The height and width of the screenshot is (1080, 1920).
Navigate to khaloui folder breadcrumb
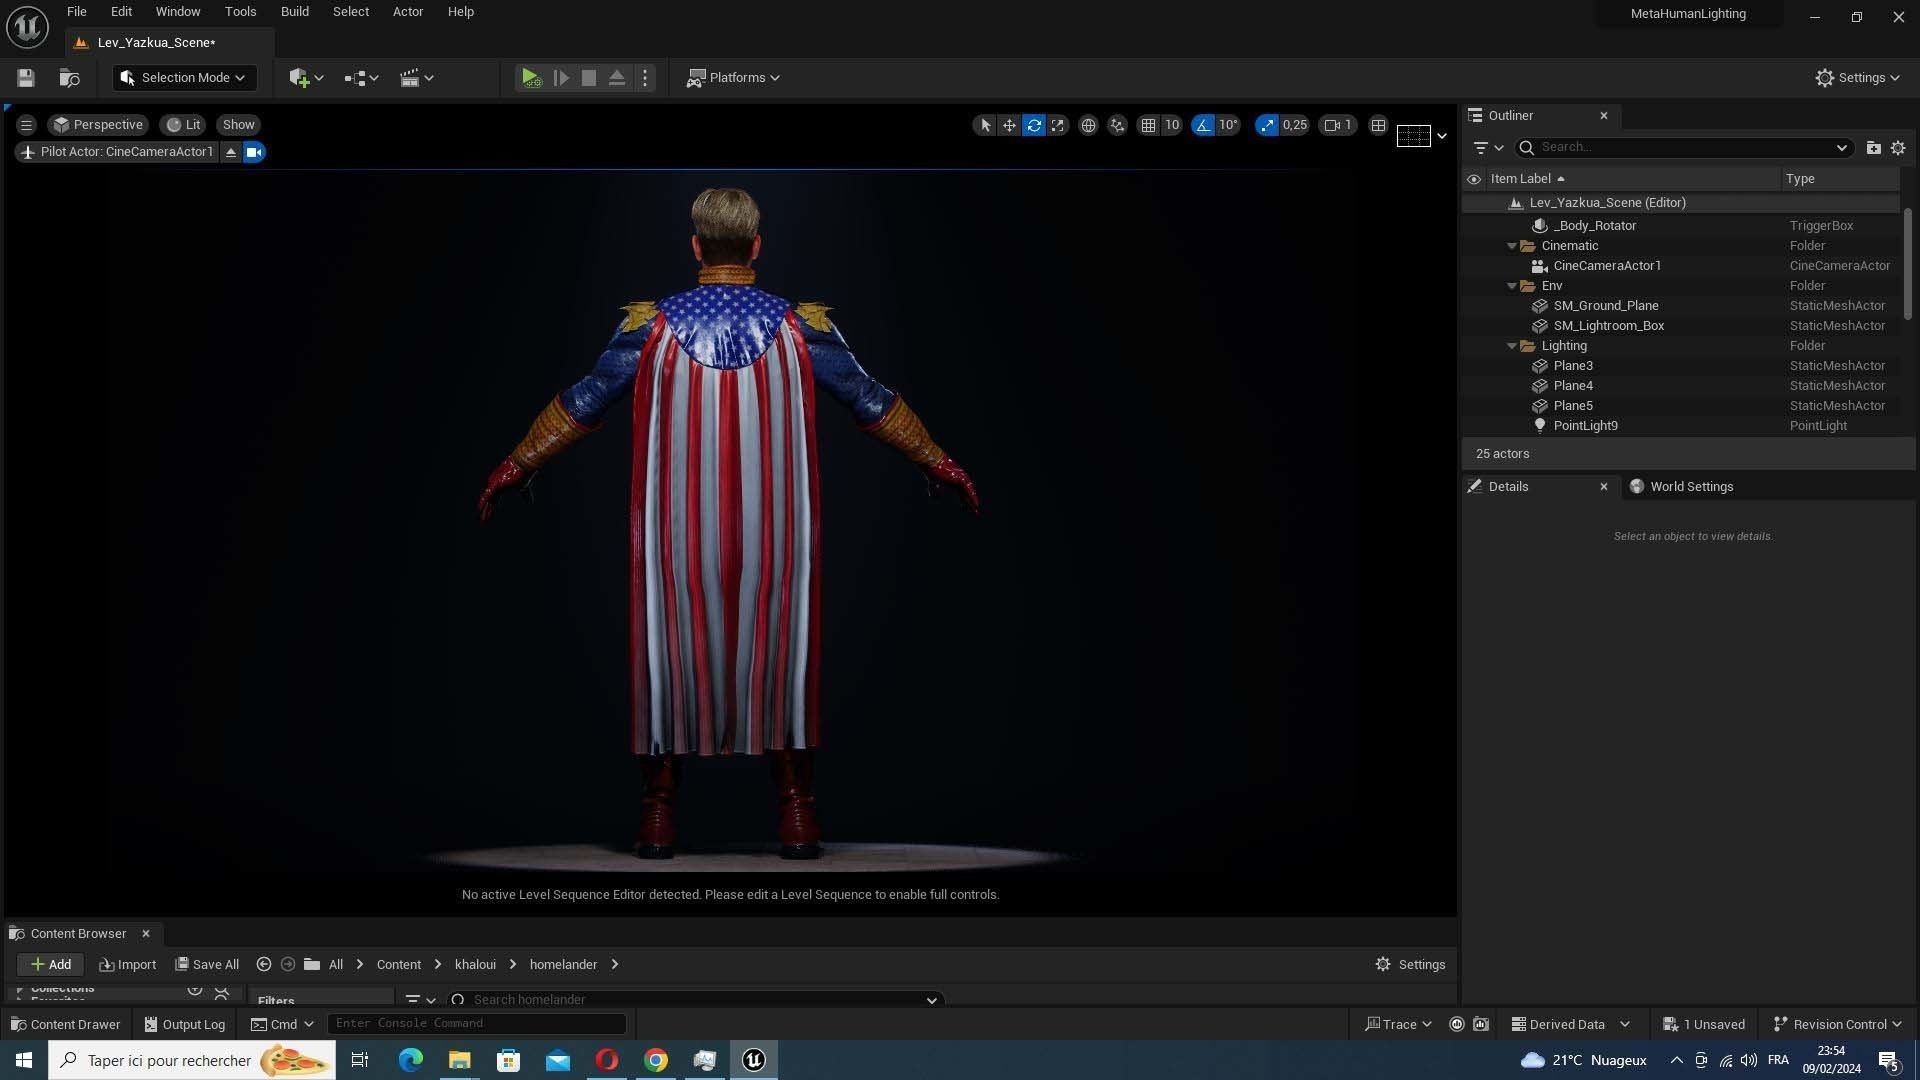pyautogui.click(x=475, y=965)
